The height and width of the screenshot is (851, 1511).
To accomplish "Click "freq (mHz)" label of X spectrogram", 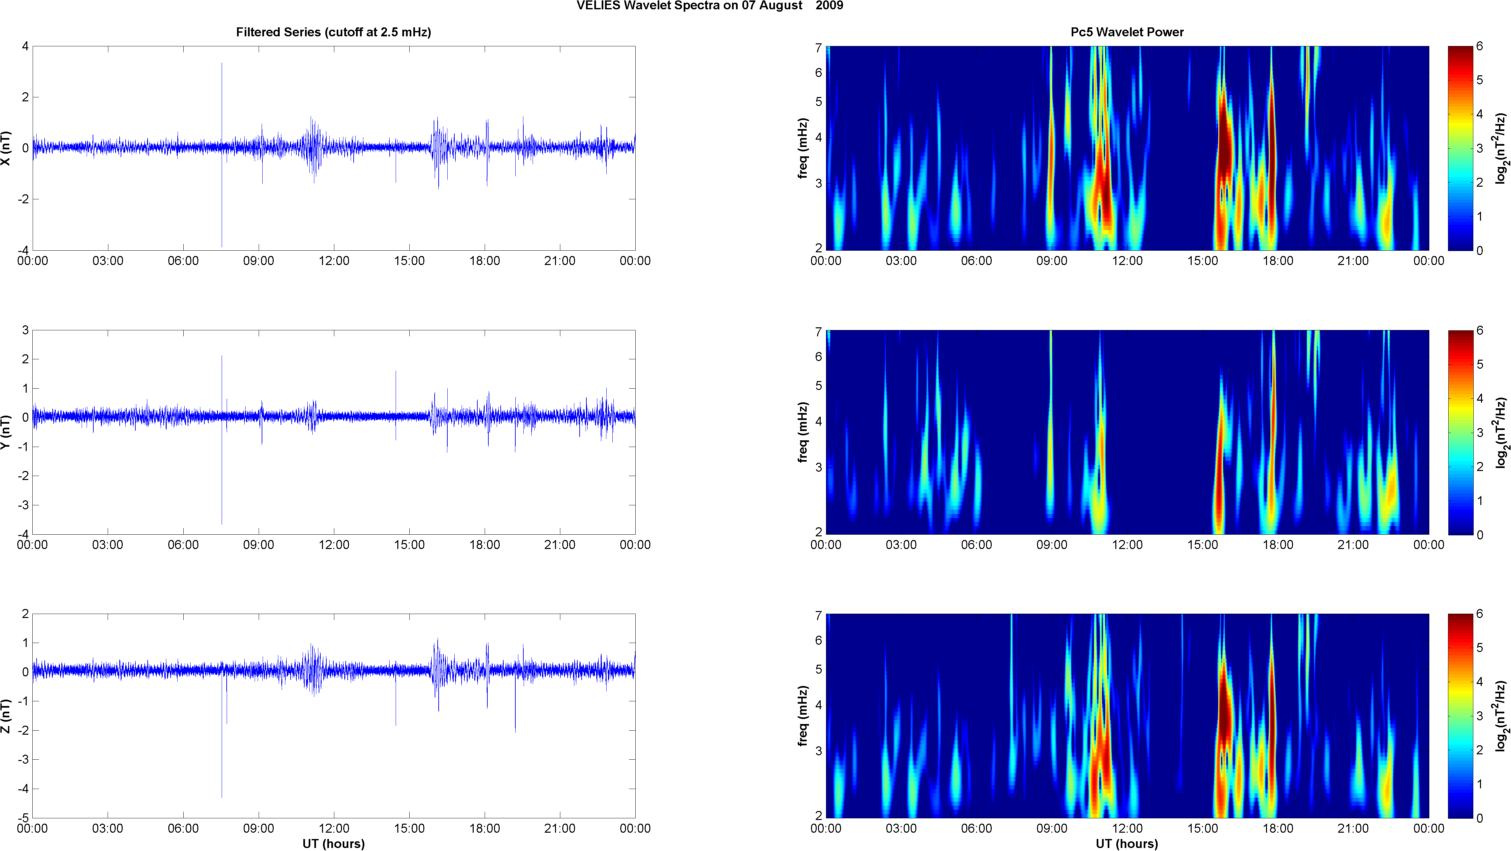I will [802, 148].
